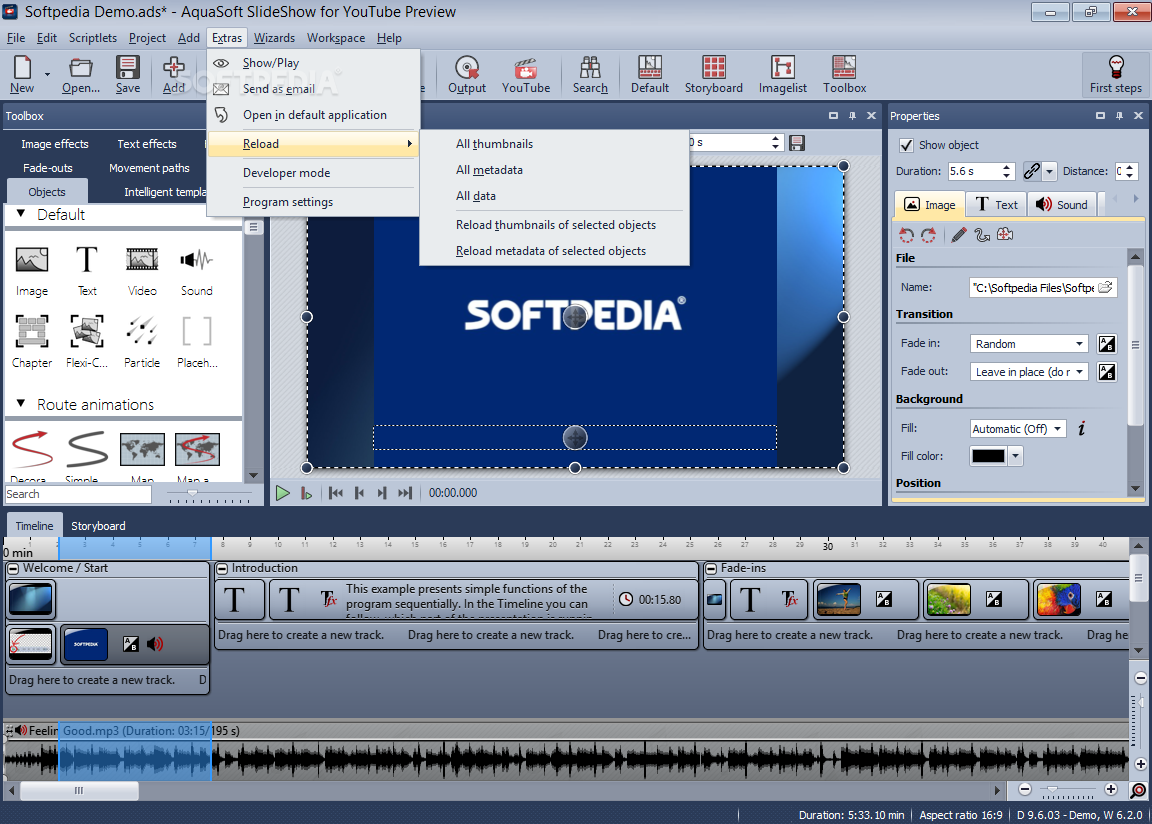Open the Workspace menu

click(x=336, y=37)
